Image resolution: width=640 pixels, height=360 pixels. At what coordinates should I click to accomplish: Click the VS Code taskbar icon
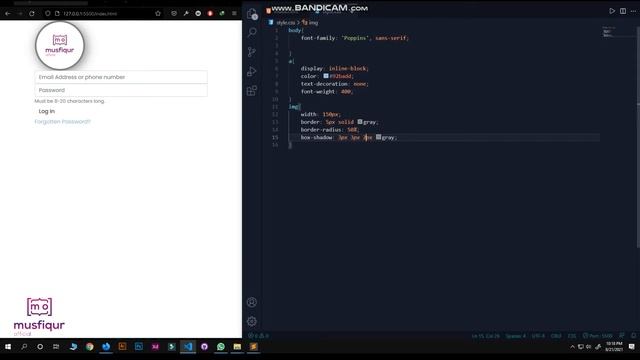click(188, 347)
